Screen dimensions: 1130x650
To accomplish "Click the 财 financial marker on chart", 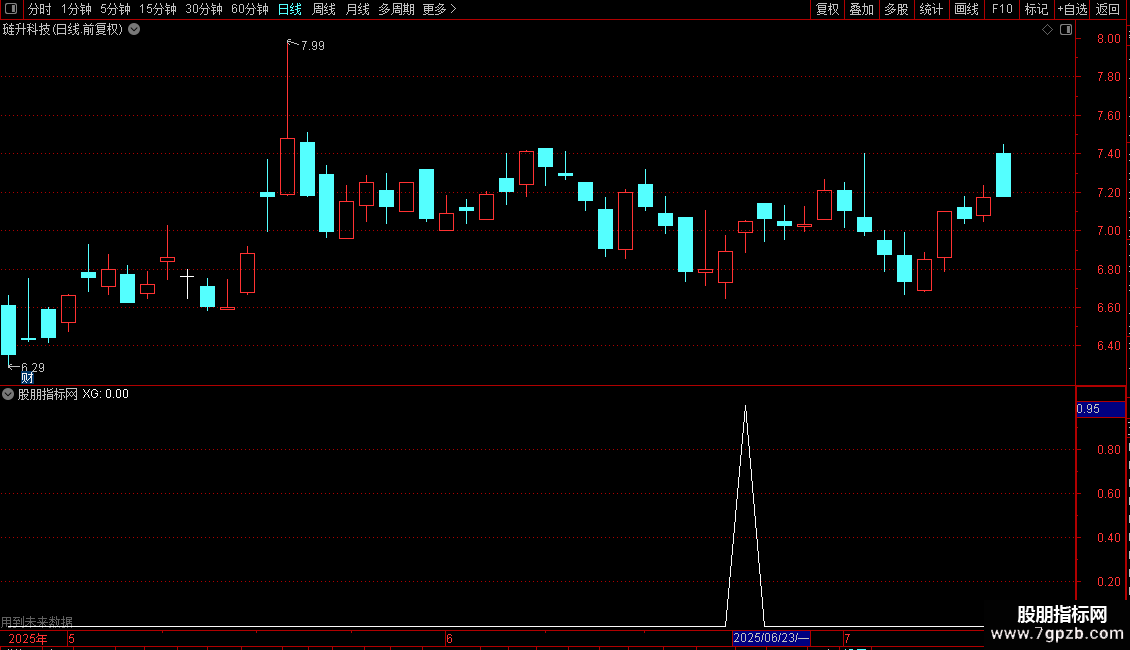I will [x=27, y=378].
